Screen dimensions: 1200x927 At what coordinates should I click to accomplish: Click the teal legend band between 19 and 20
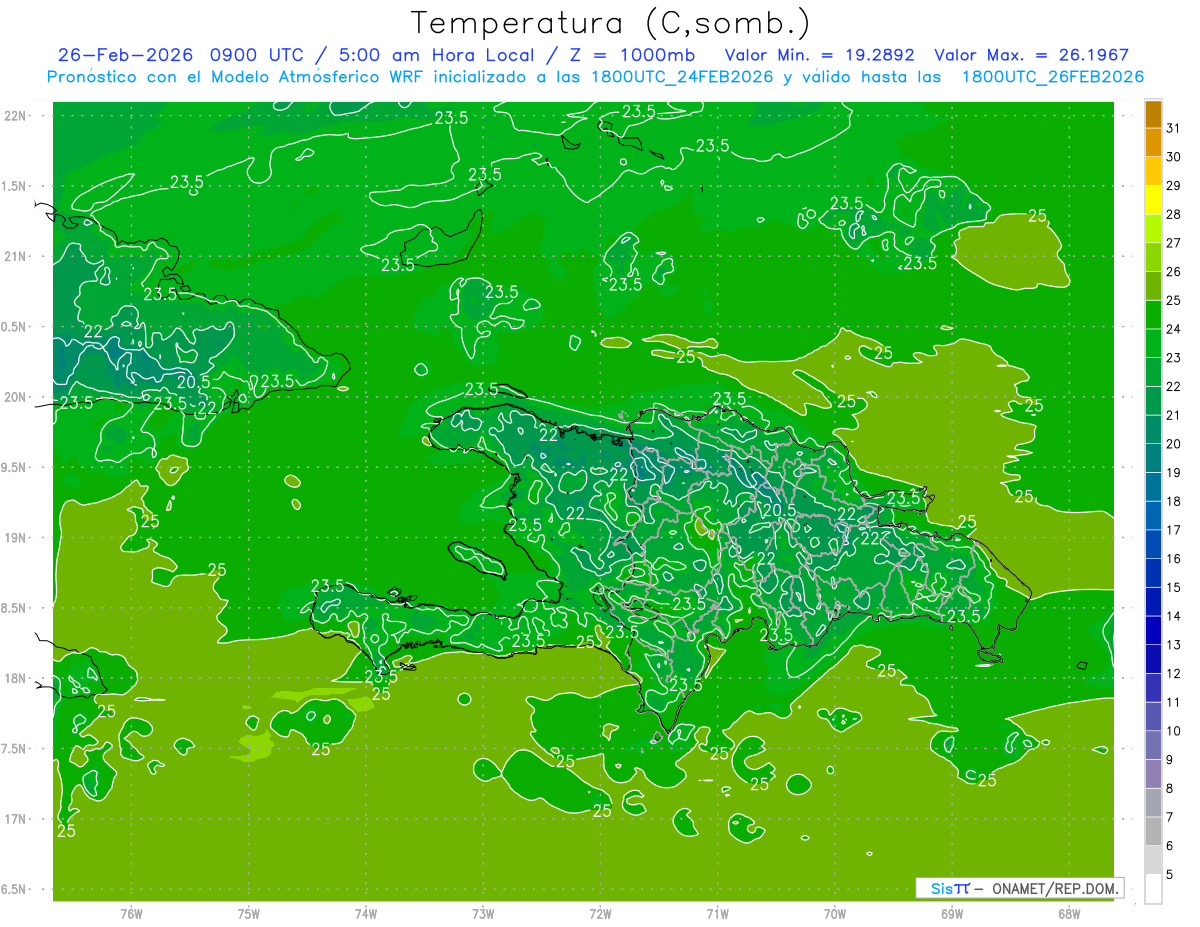[x=1153, y=458]
